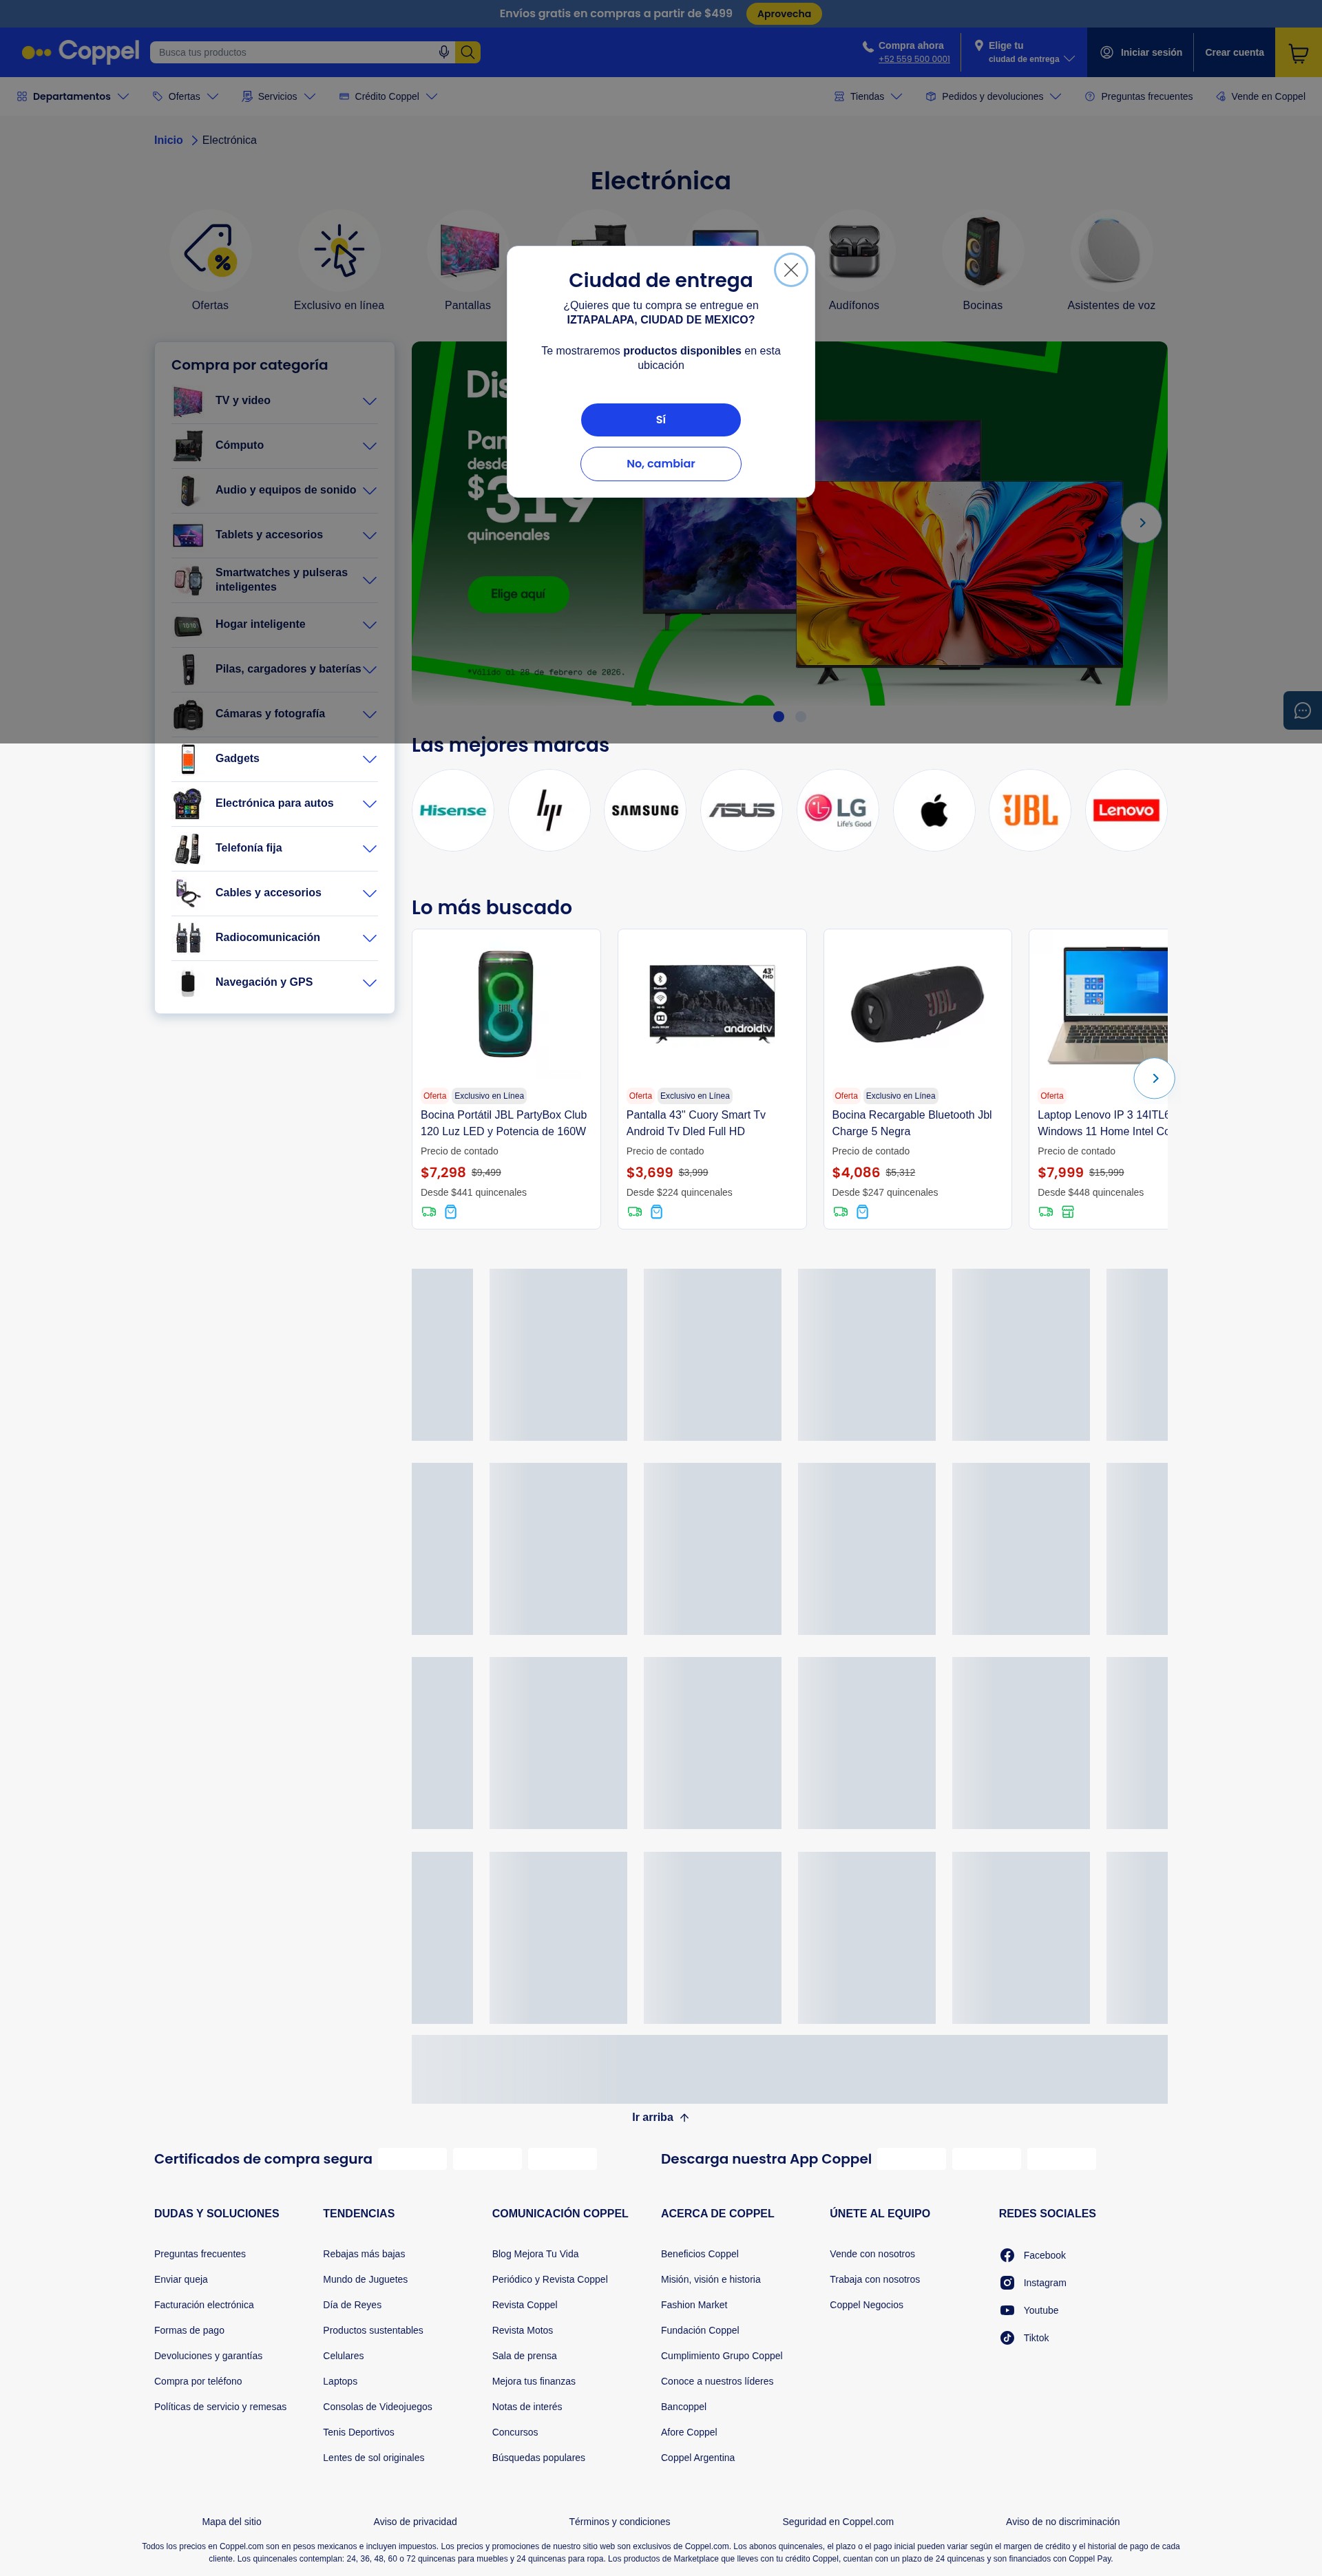The height and width of the screenshot is (2576, 1322).
Task: Click the No, cambiar button
Action: click(x=661, y=464)
